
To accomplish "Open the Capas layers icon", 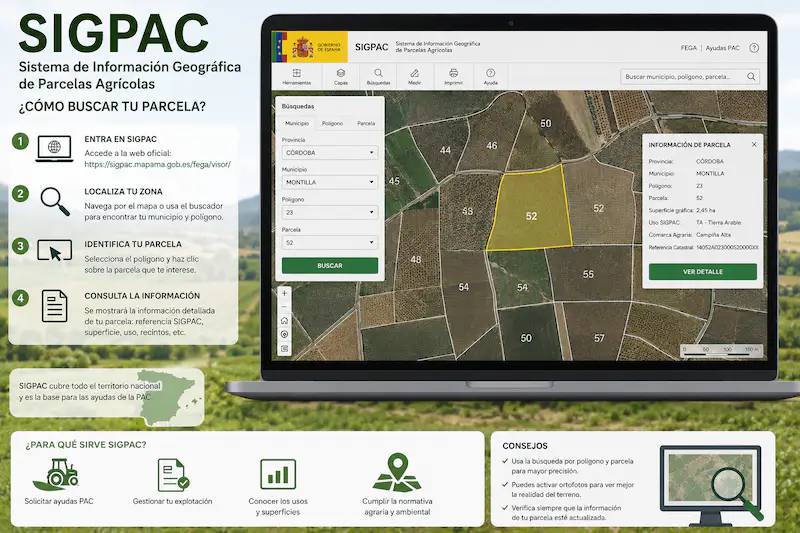I will click(341, 77).
